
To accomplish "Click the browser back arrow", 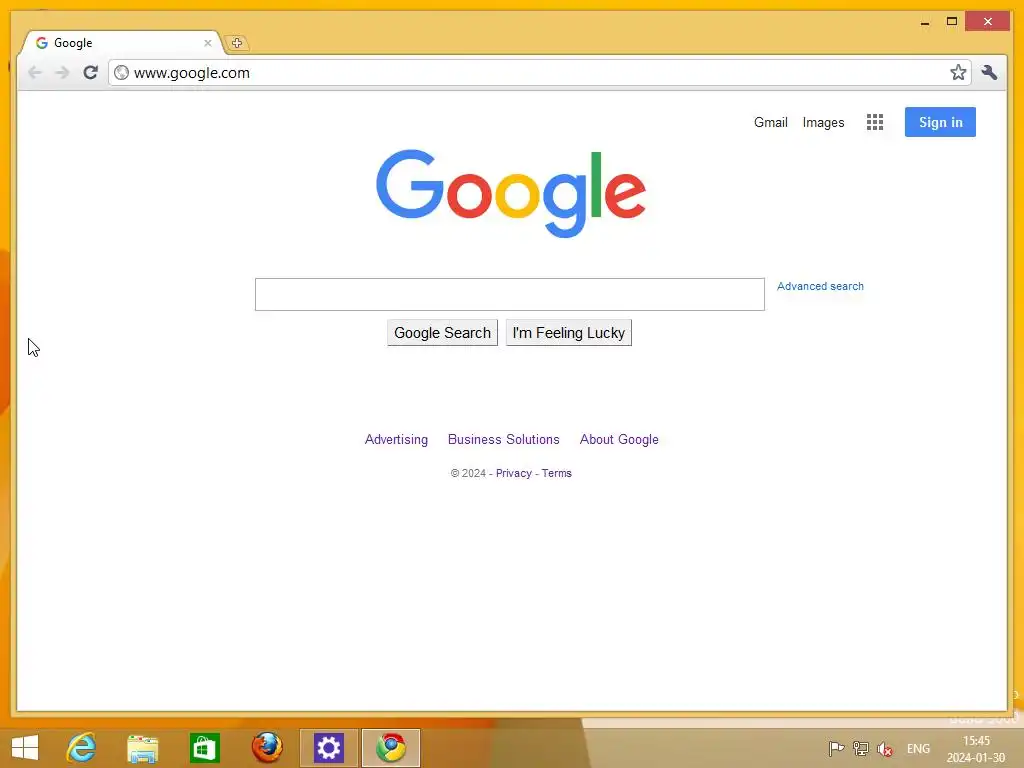I will 35,72.
